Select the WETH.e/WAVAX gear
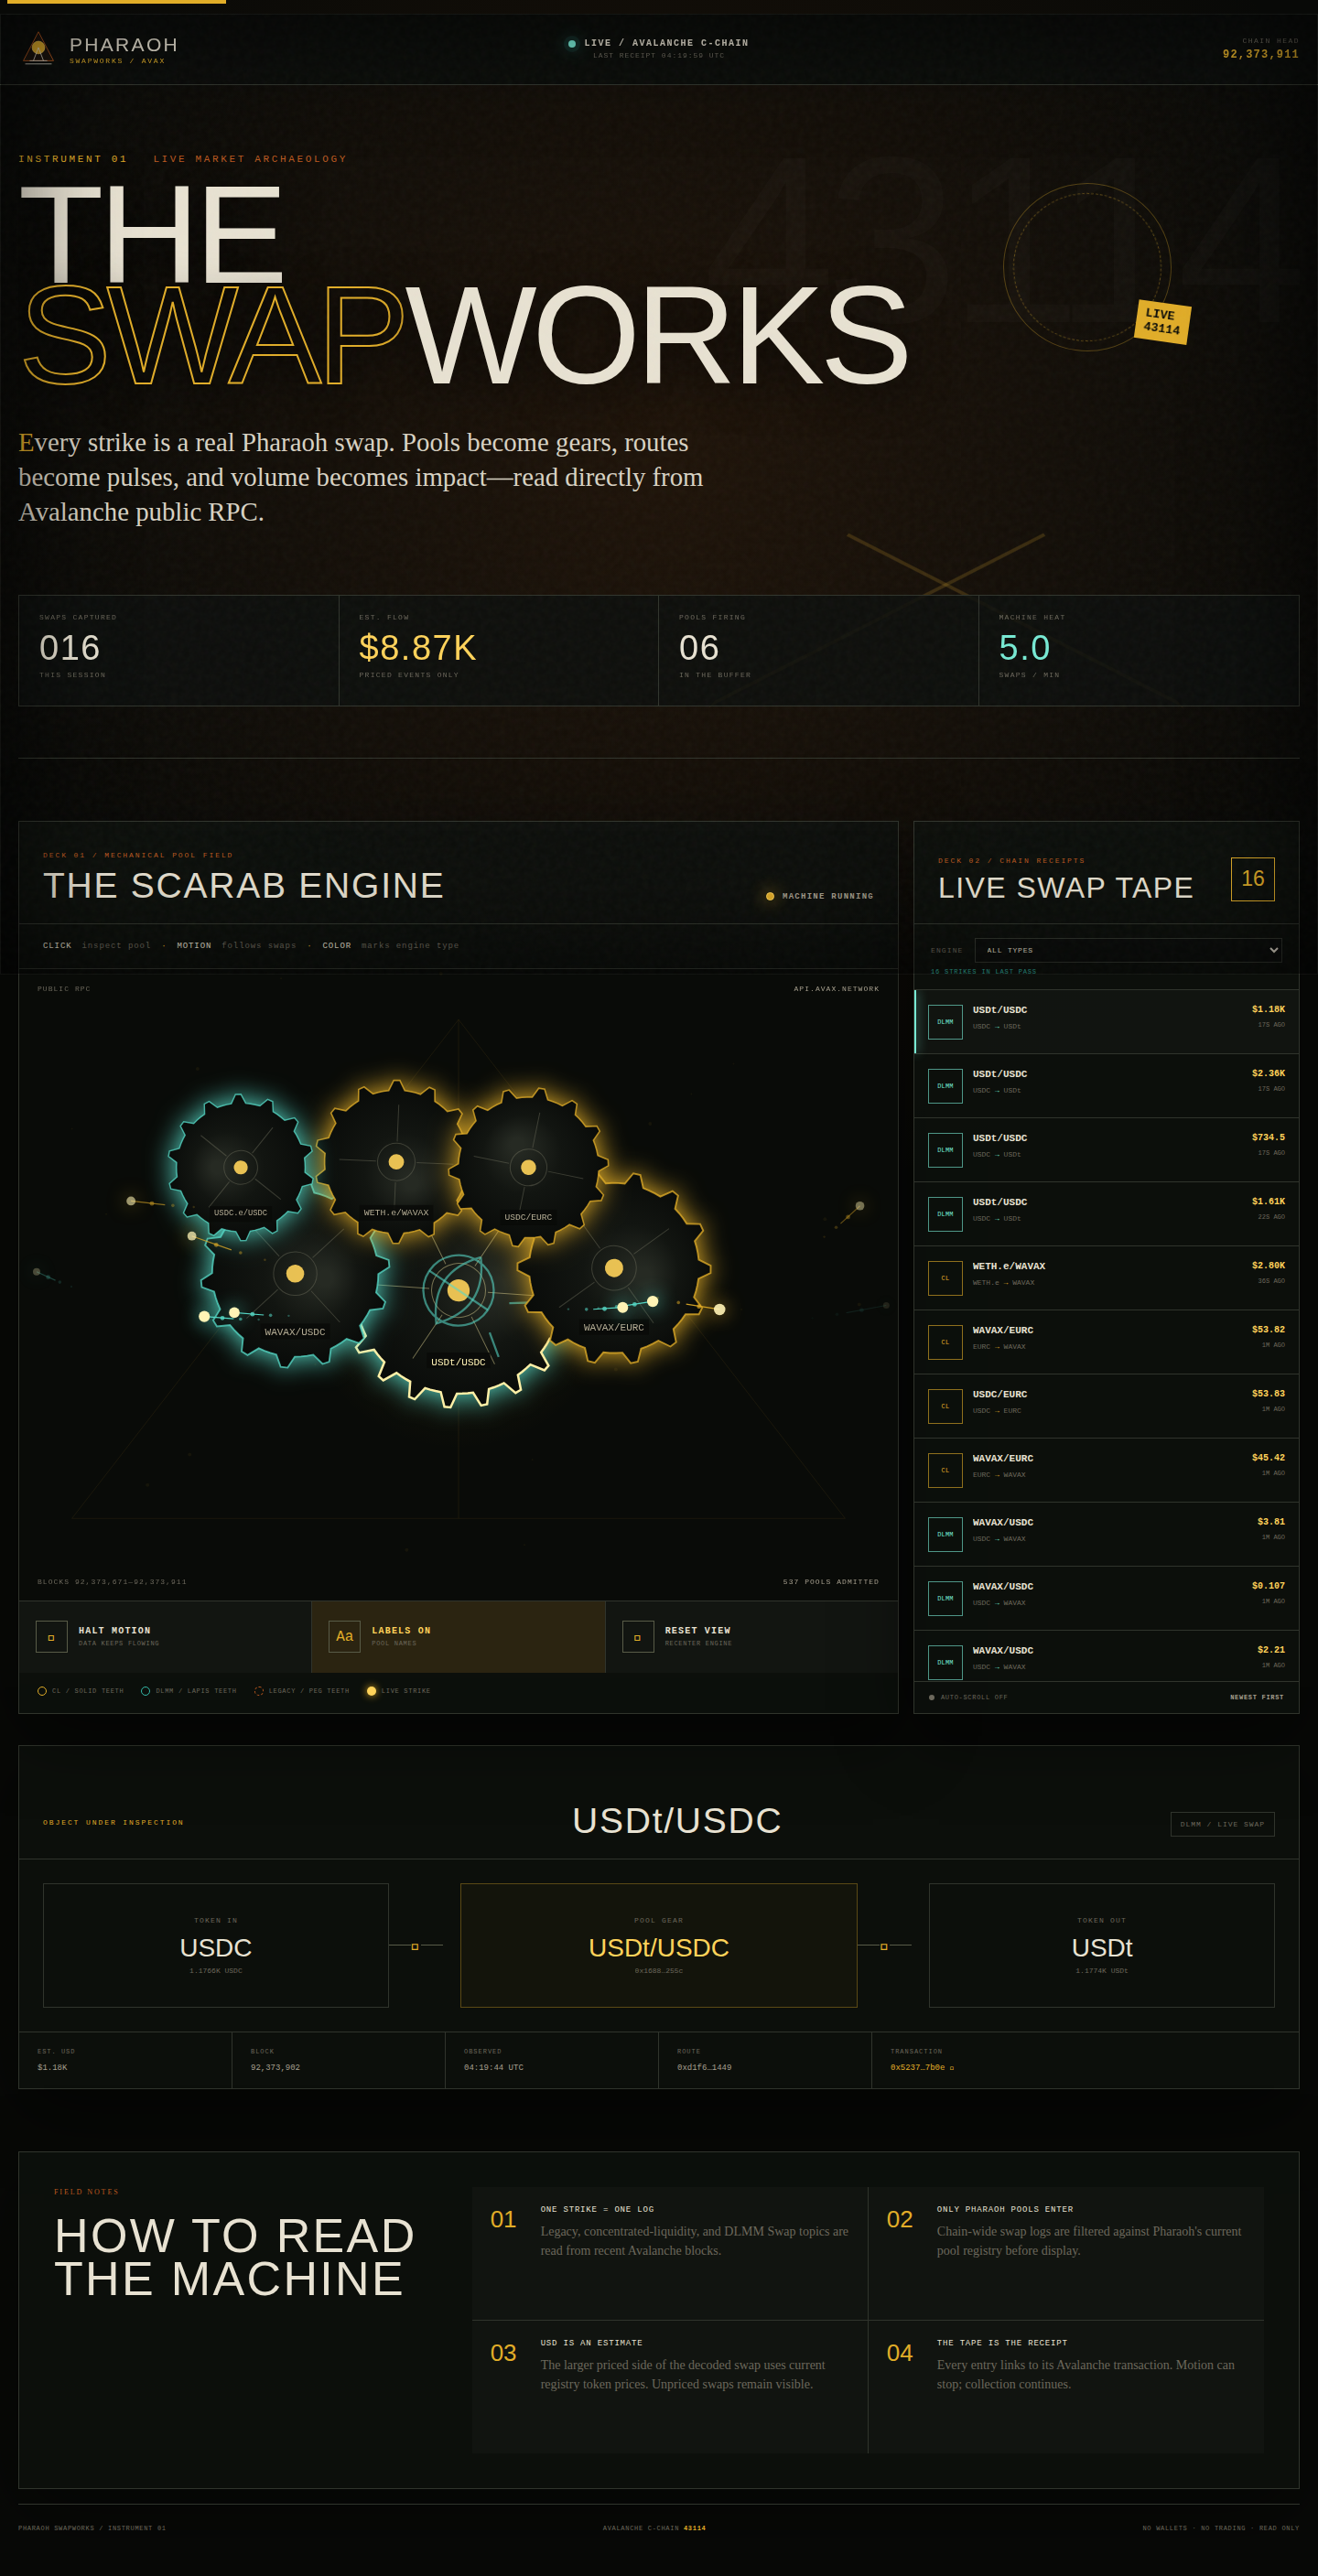Screen dimensions: 1318x2576 [396, 1161]
